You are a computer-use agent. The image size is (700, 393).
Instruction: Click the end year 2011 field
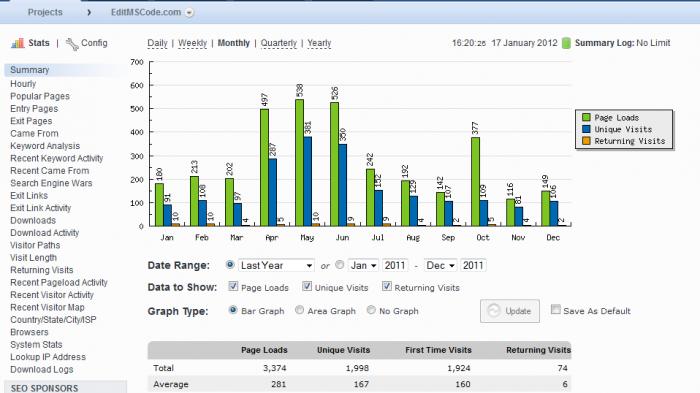pos(473,265)
